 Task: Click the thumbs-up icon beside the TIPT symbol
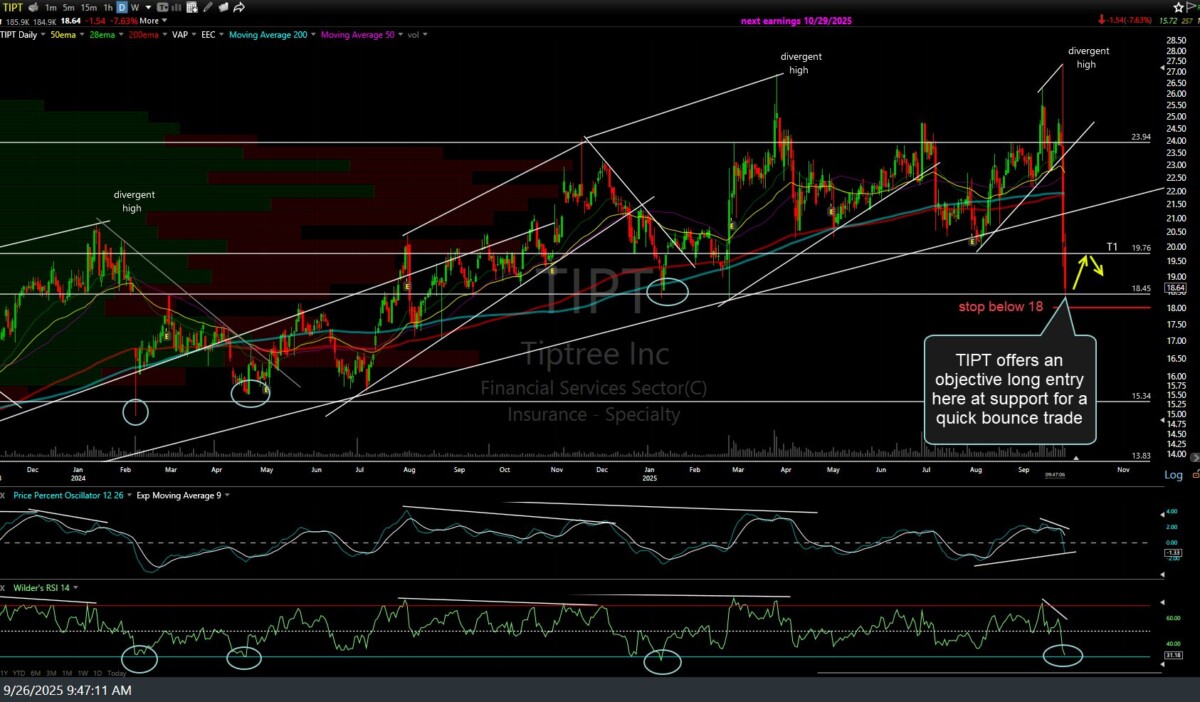(33, 7)
